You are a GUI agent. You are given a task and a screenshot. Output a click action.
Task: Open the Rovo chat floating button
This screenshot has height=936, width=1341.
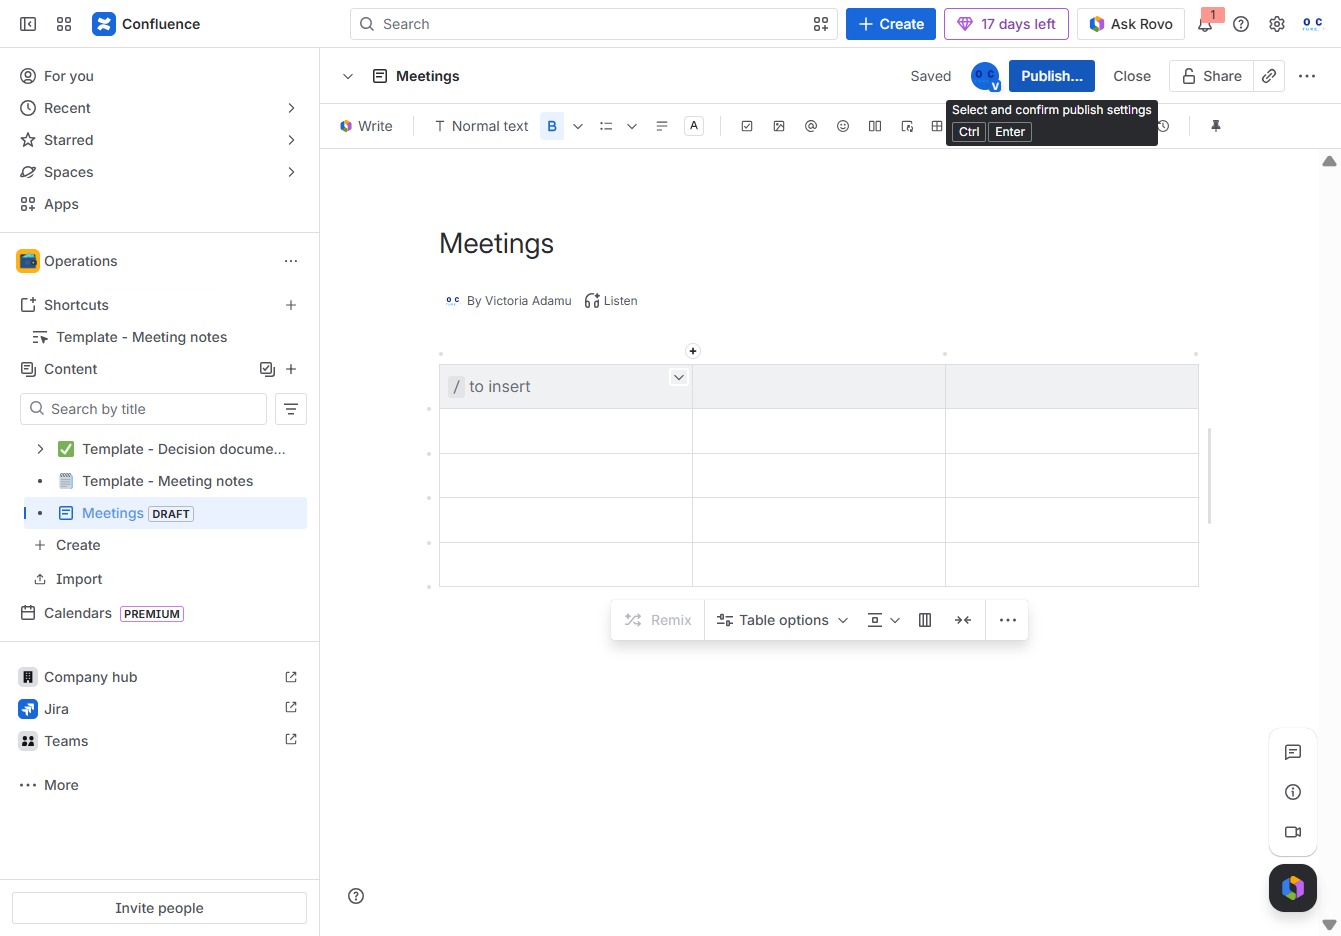coord(1293,888)
